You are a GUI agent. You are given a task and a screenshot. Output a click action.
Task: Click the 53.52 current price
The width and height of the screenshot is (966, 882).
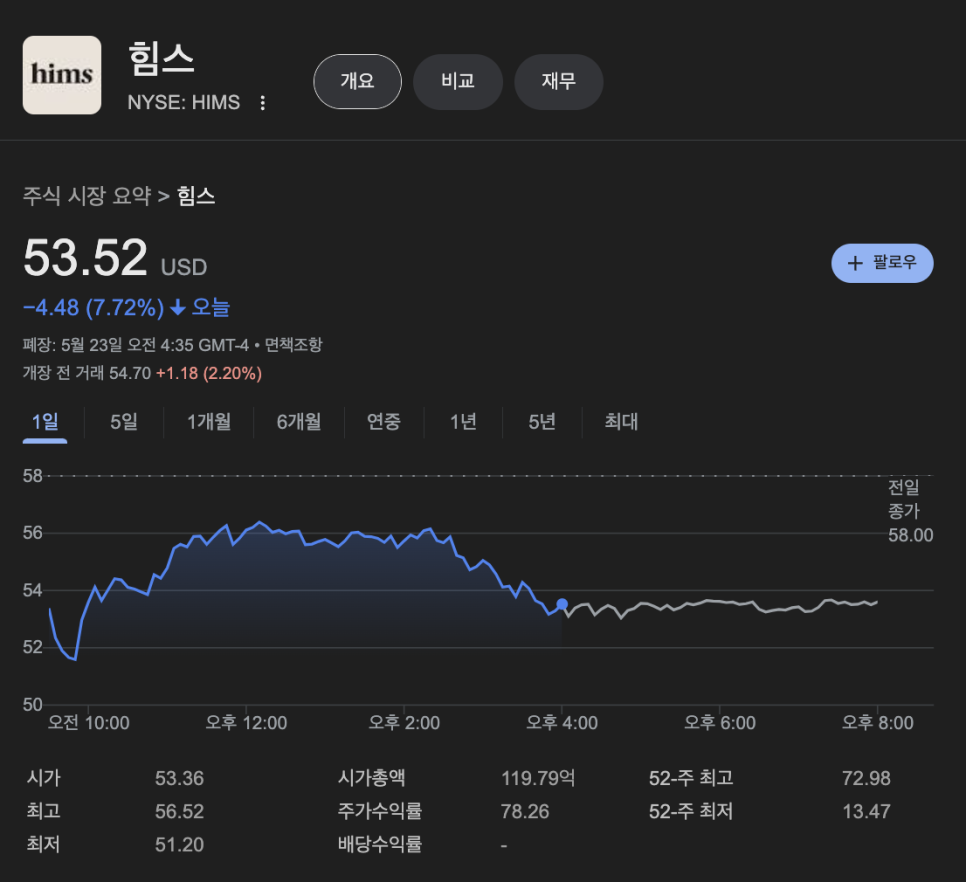pos(85,257)
